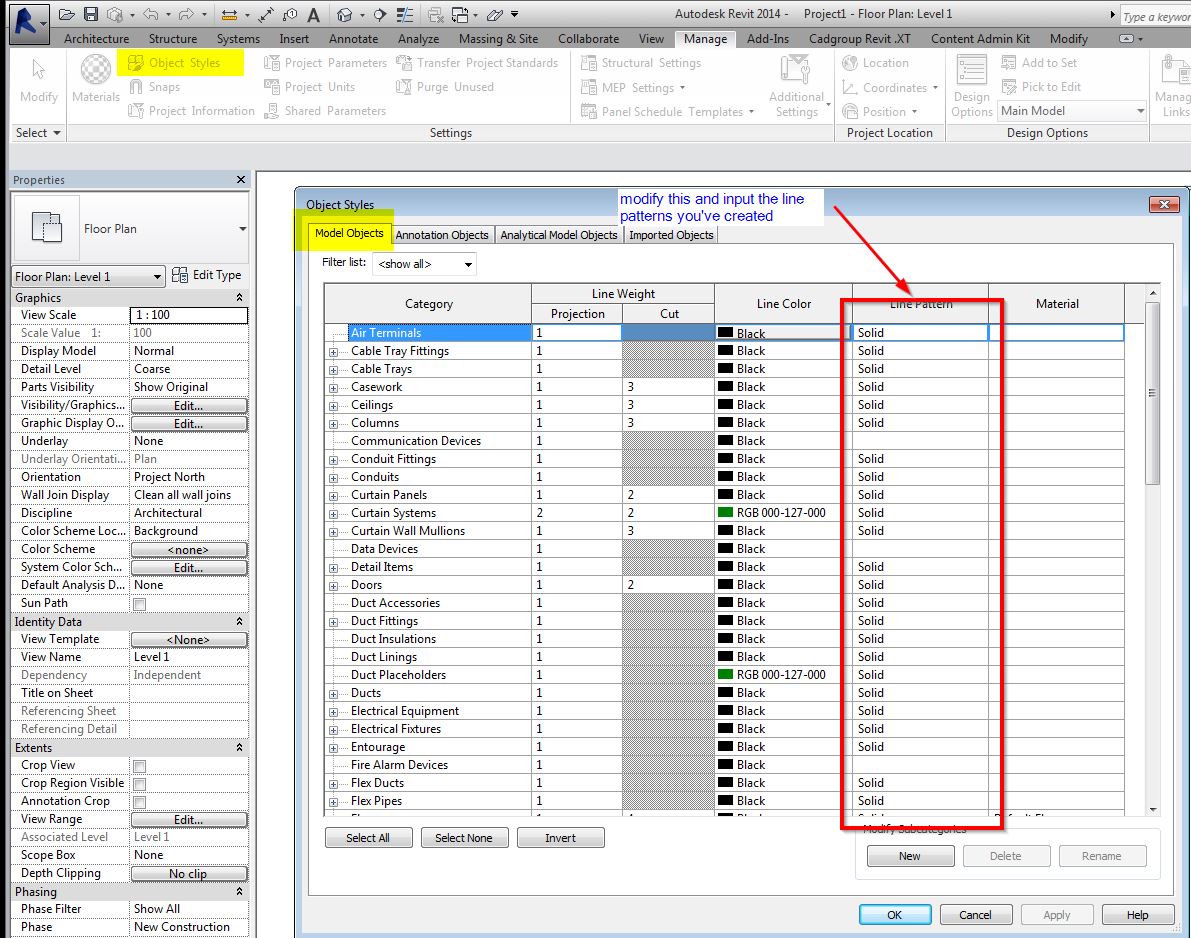Click the Select All button

[368, 838]
